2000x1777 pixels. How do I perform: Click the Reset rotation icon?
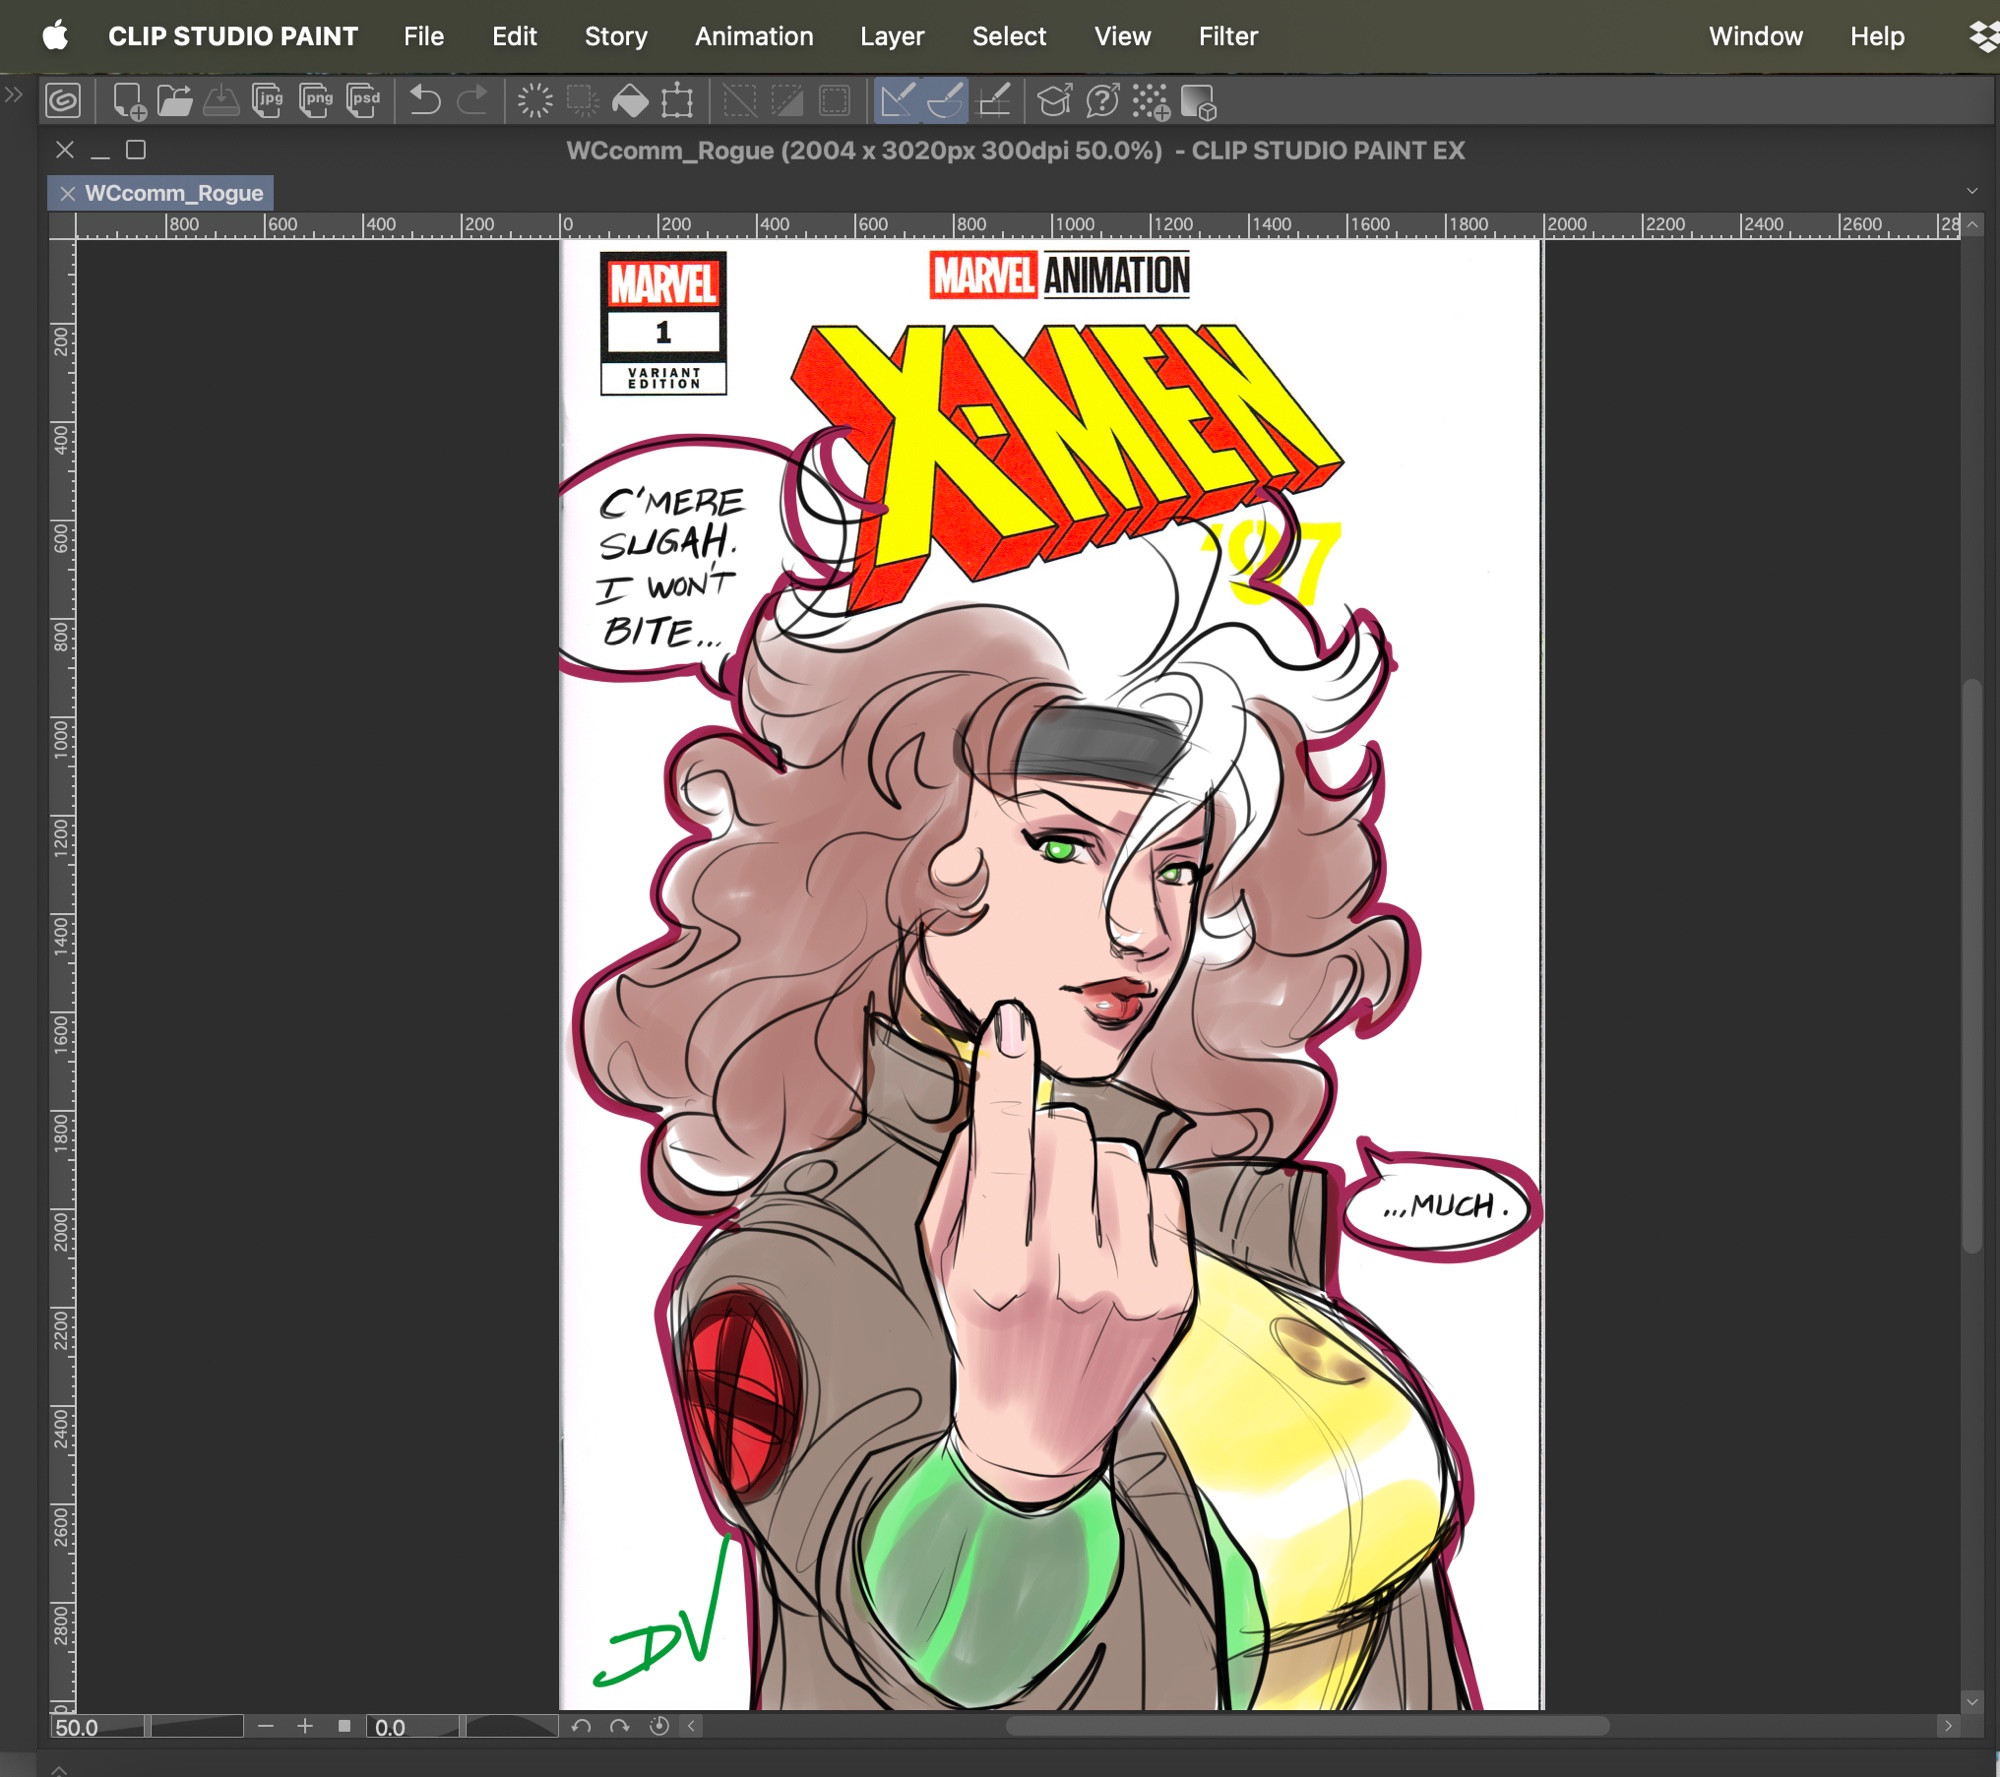pos(659,1726)
